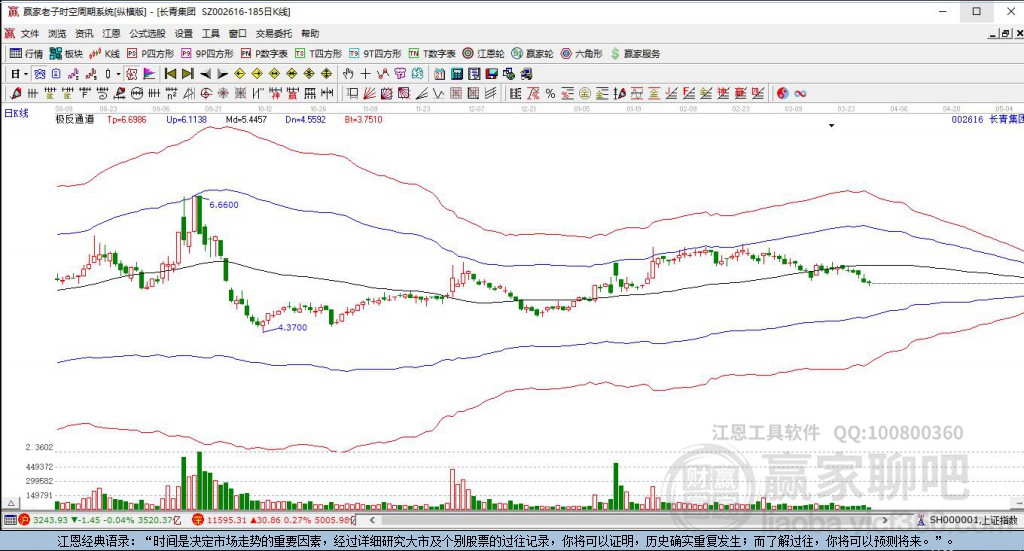Expand the dropdown beside the 0 icon

point(118,74)
